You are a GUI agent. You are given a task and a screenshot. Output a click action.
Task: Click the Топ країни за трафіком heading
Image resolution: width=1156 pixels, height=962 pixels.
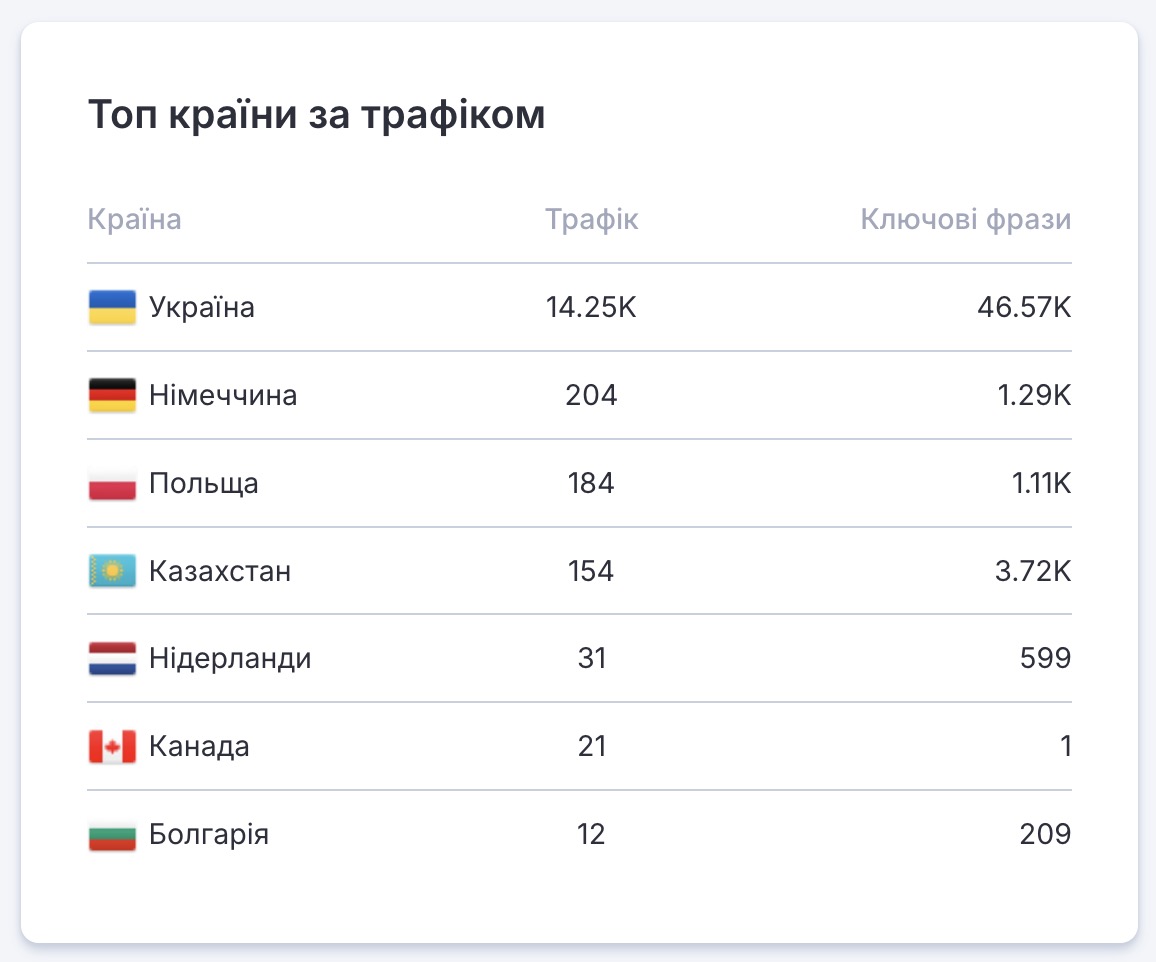(x=317, y=116)
